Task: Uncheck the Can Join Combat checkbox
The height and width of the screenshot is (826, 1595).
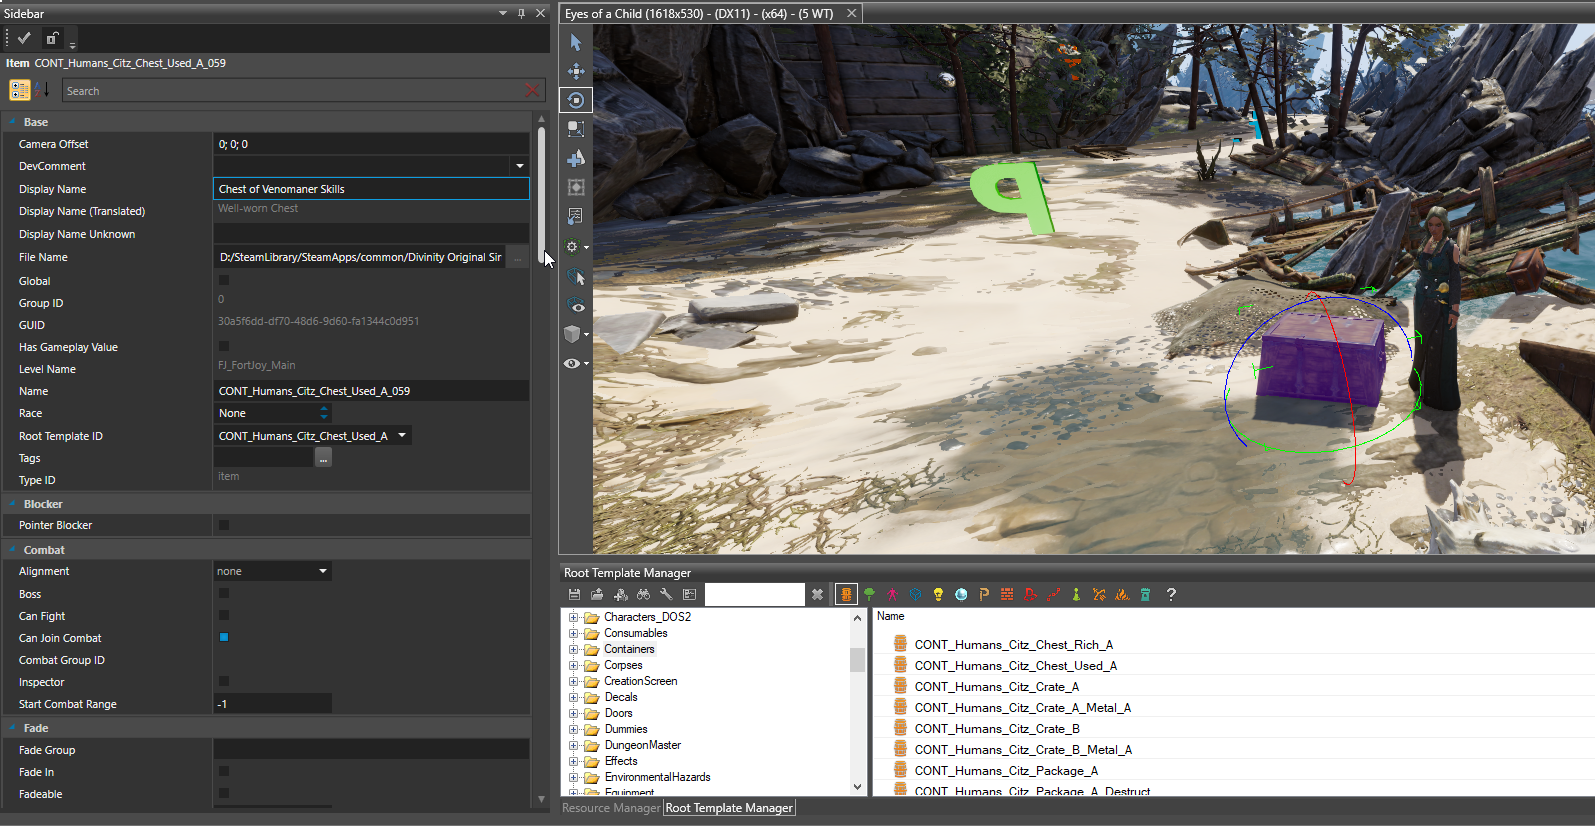Action: pos(224,637)
